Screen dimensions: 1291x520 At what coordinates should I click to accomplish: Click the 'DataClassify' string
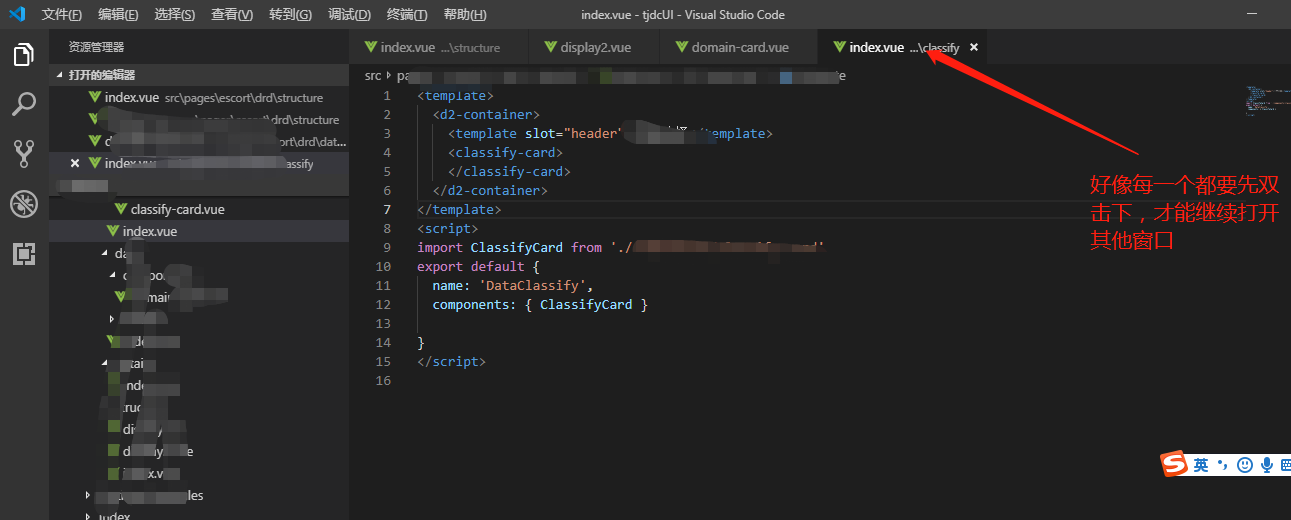532,286
